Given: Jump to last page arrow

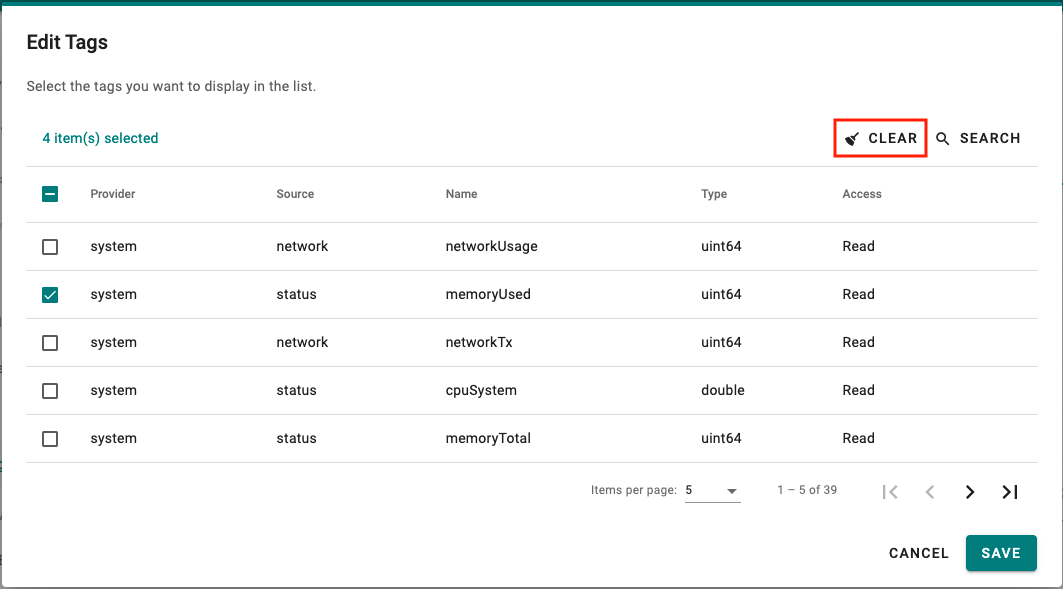Looking at the screenshot, I should 1010,492.
